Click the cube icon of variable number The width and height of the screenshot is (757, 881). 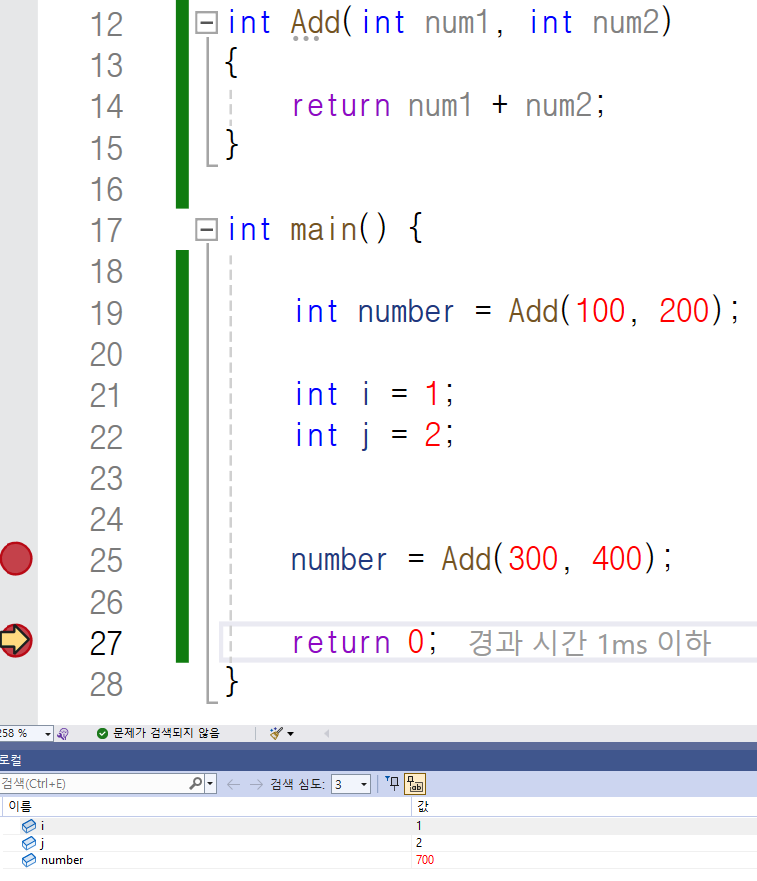pyautogui.click(x=29, y=860)
